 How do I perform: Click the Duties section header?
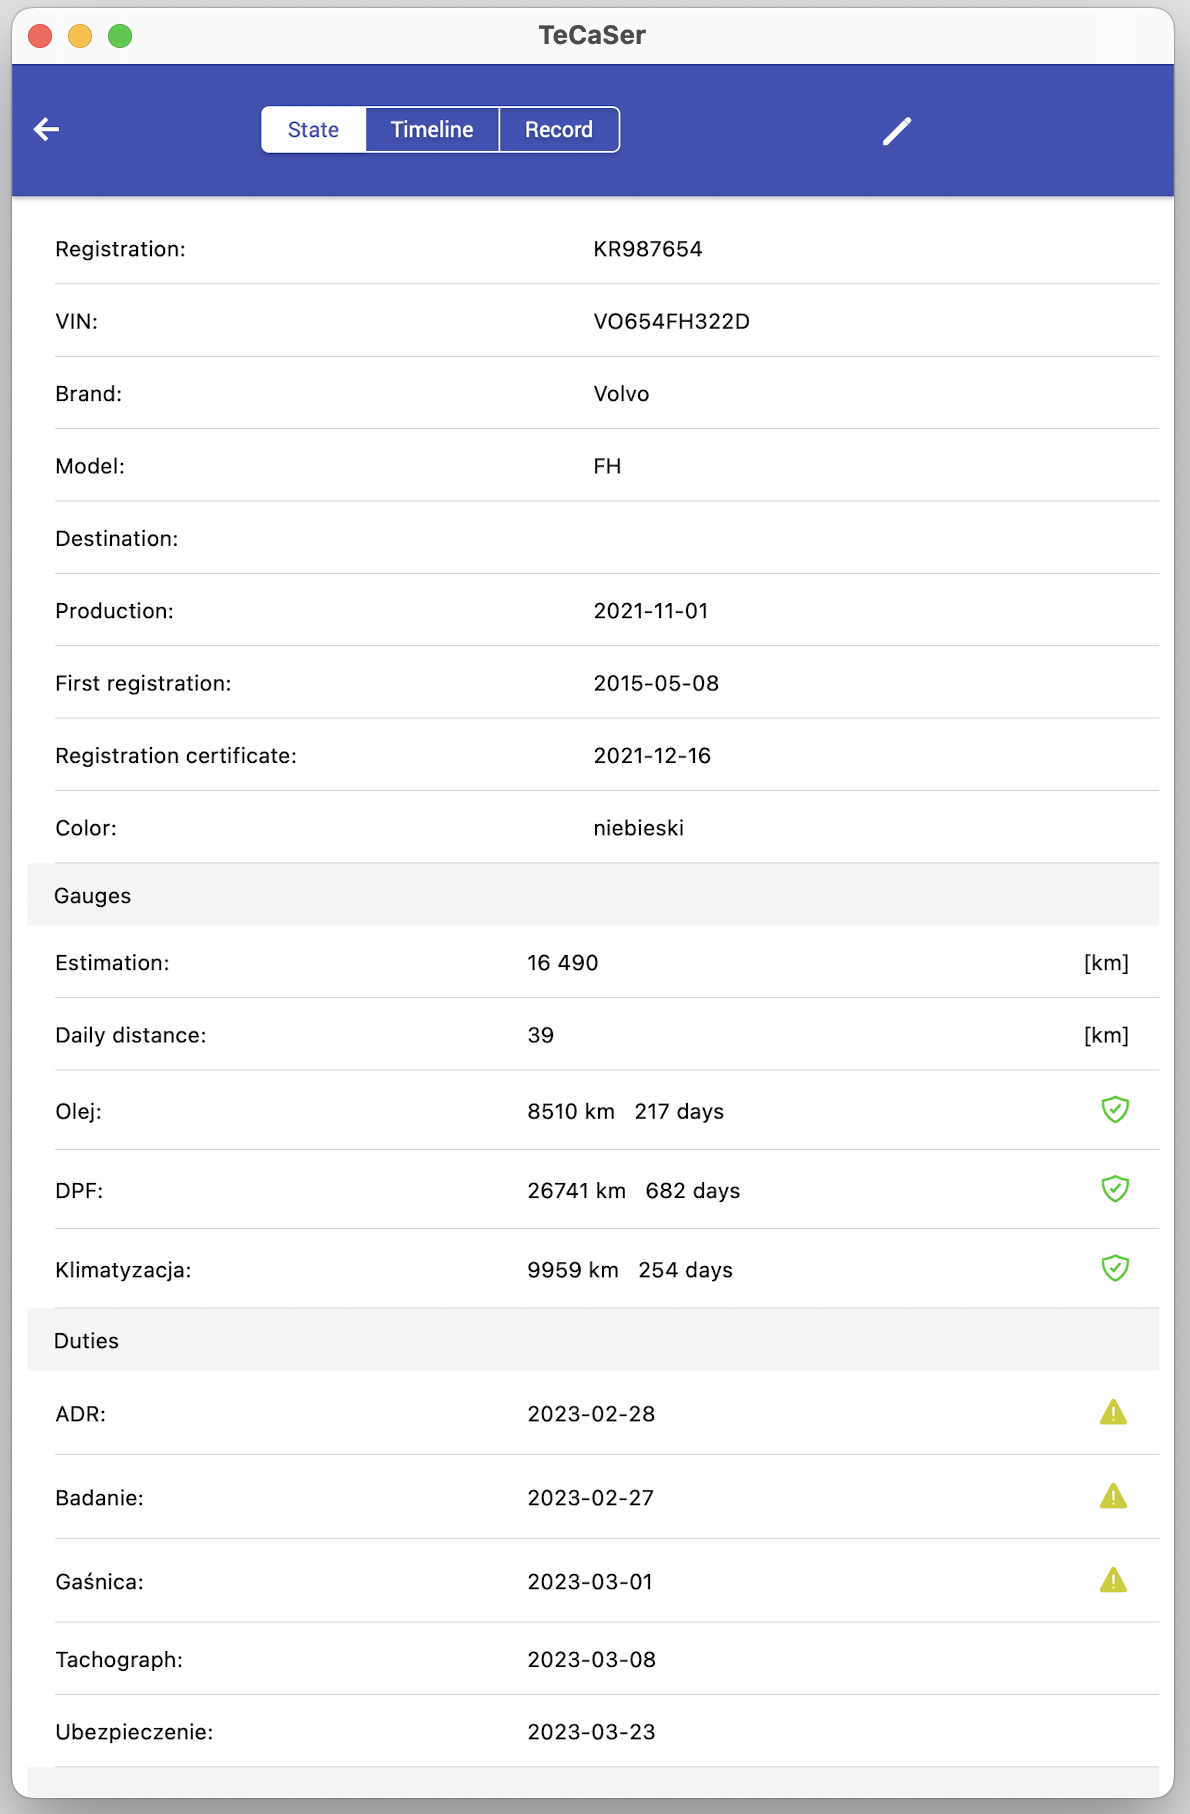click(87, 1341)
